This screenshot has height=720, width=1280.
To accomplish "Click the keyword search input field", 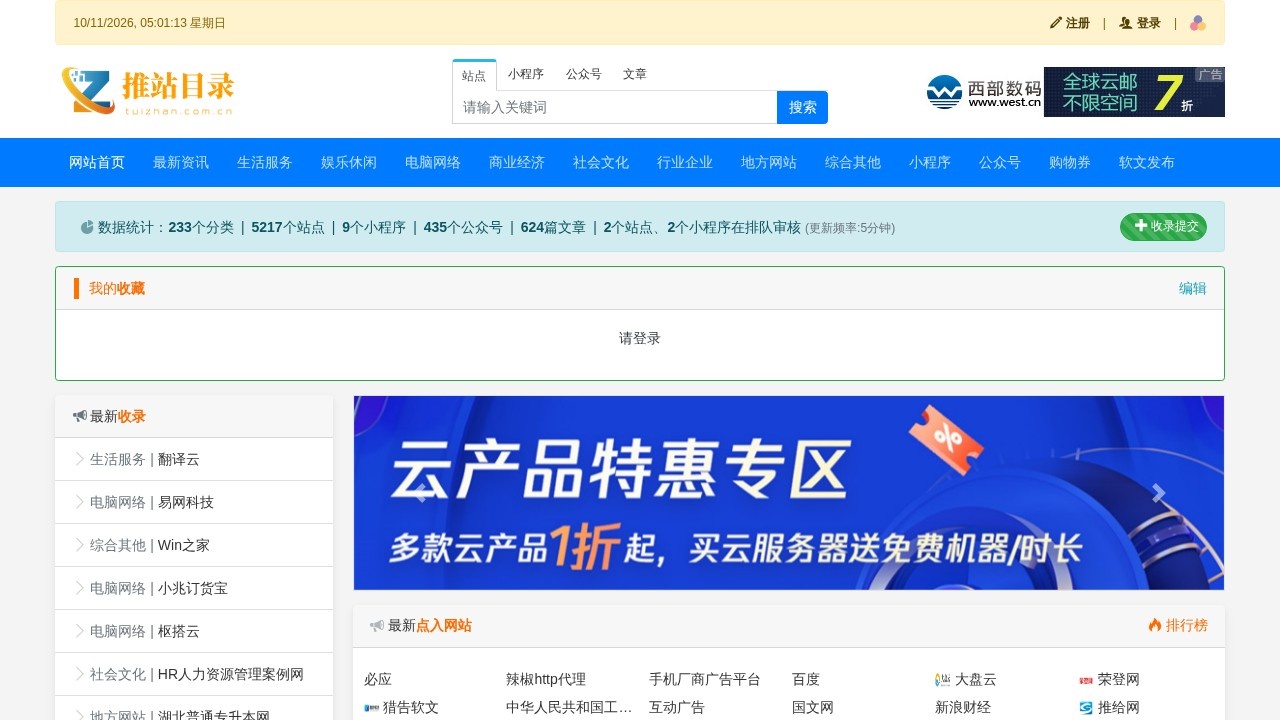I will point(615,107).
